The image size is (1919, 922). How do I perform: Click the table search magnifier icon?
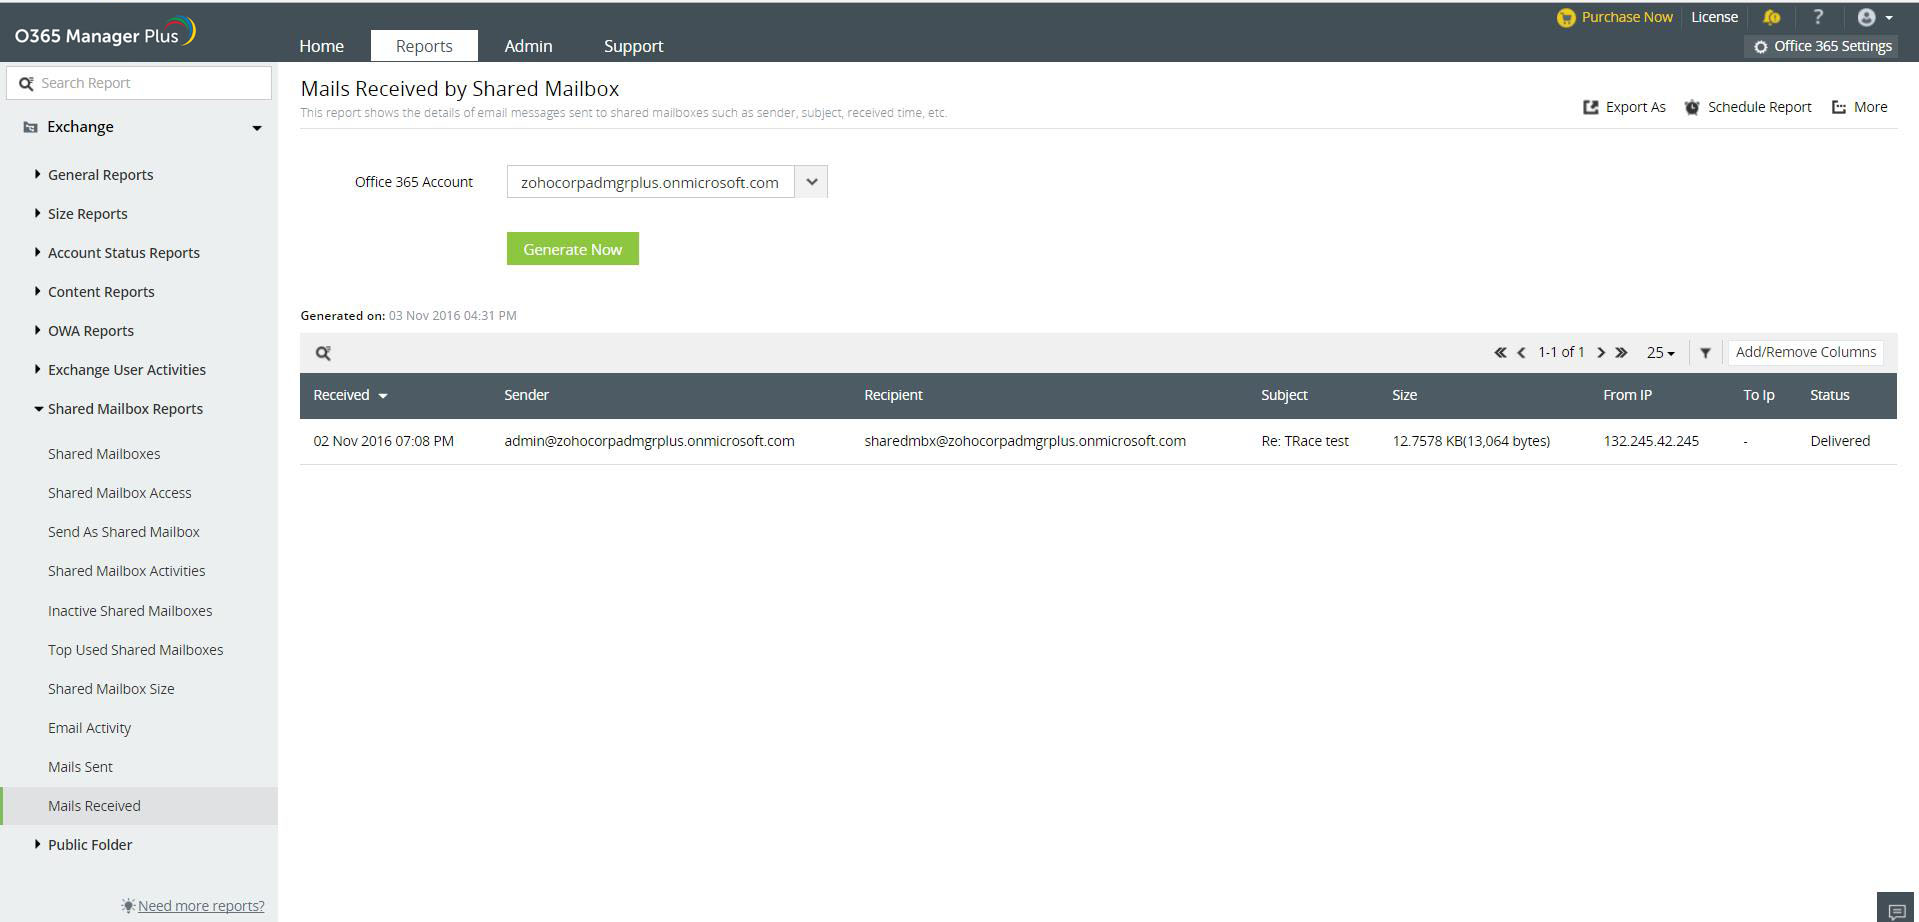click(x=323, y=353)
